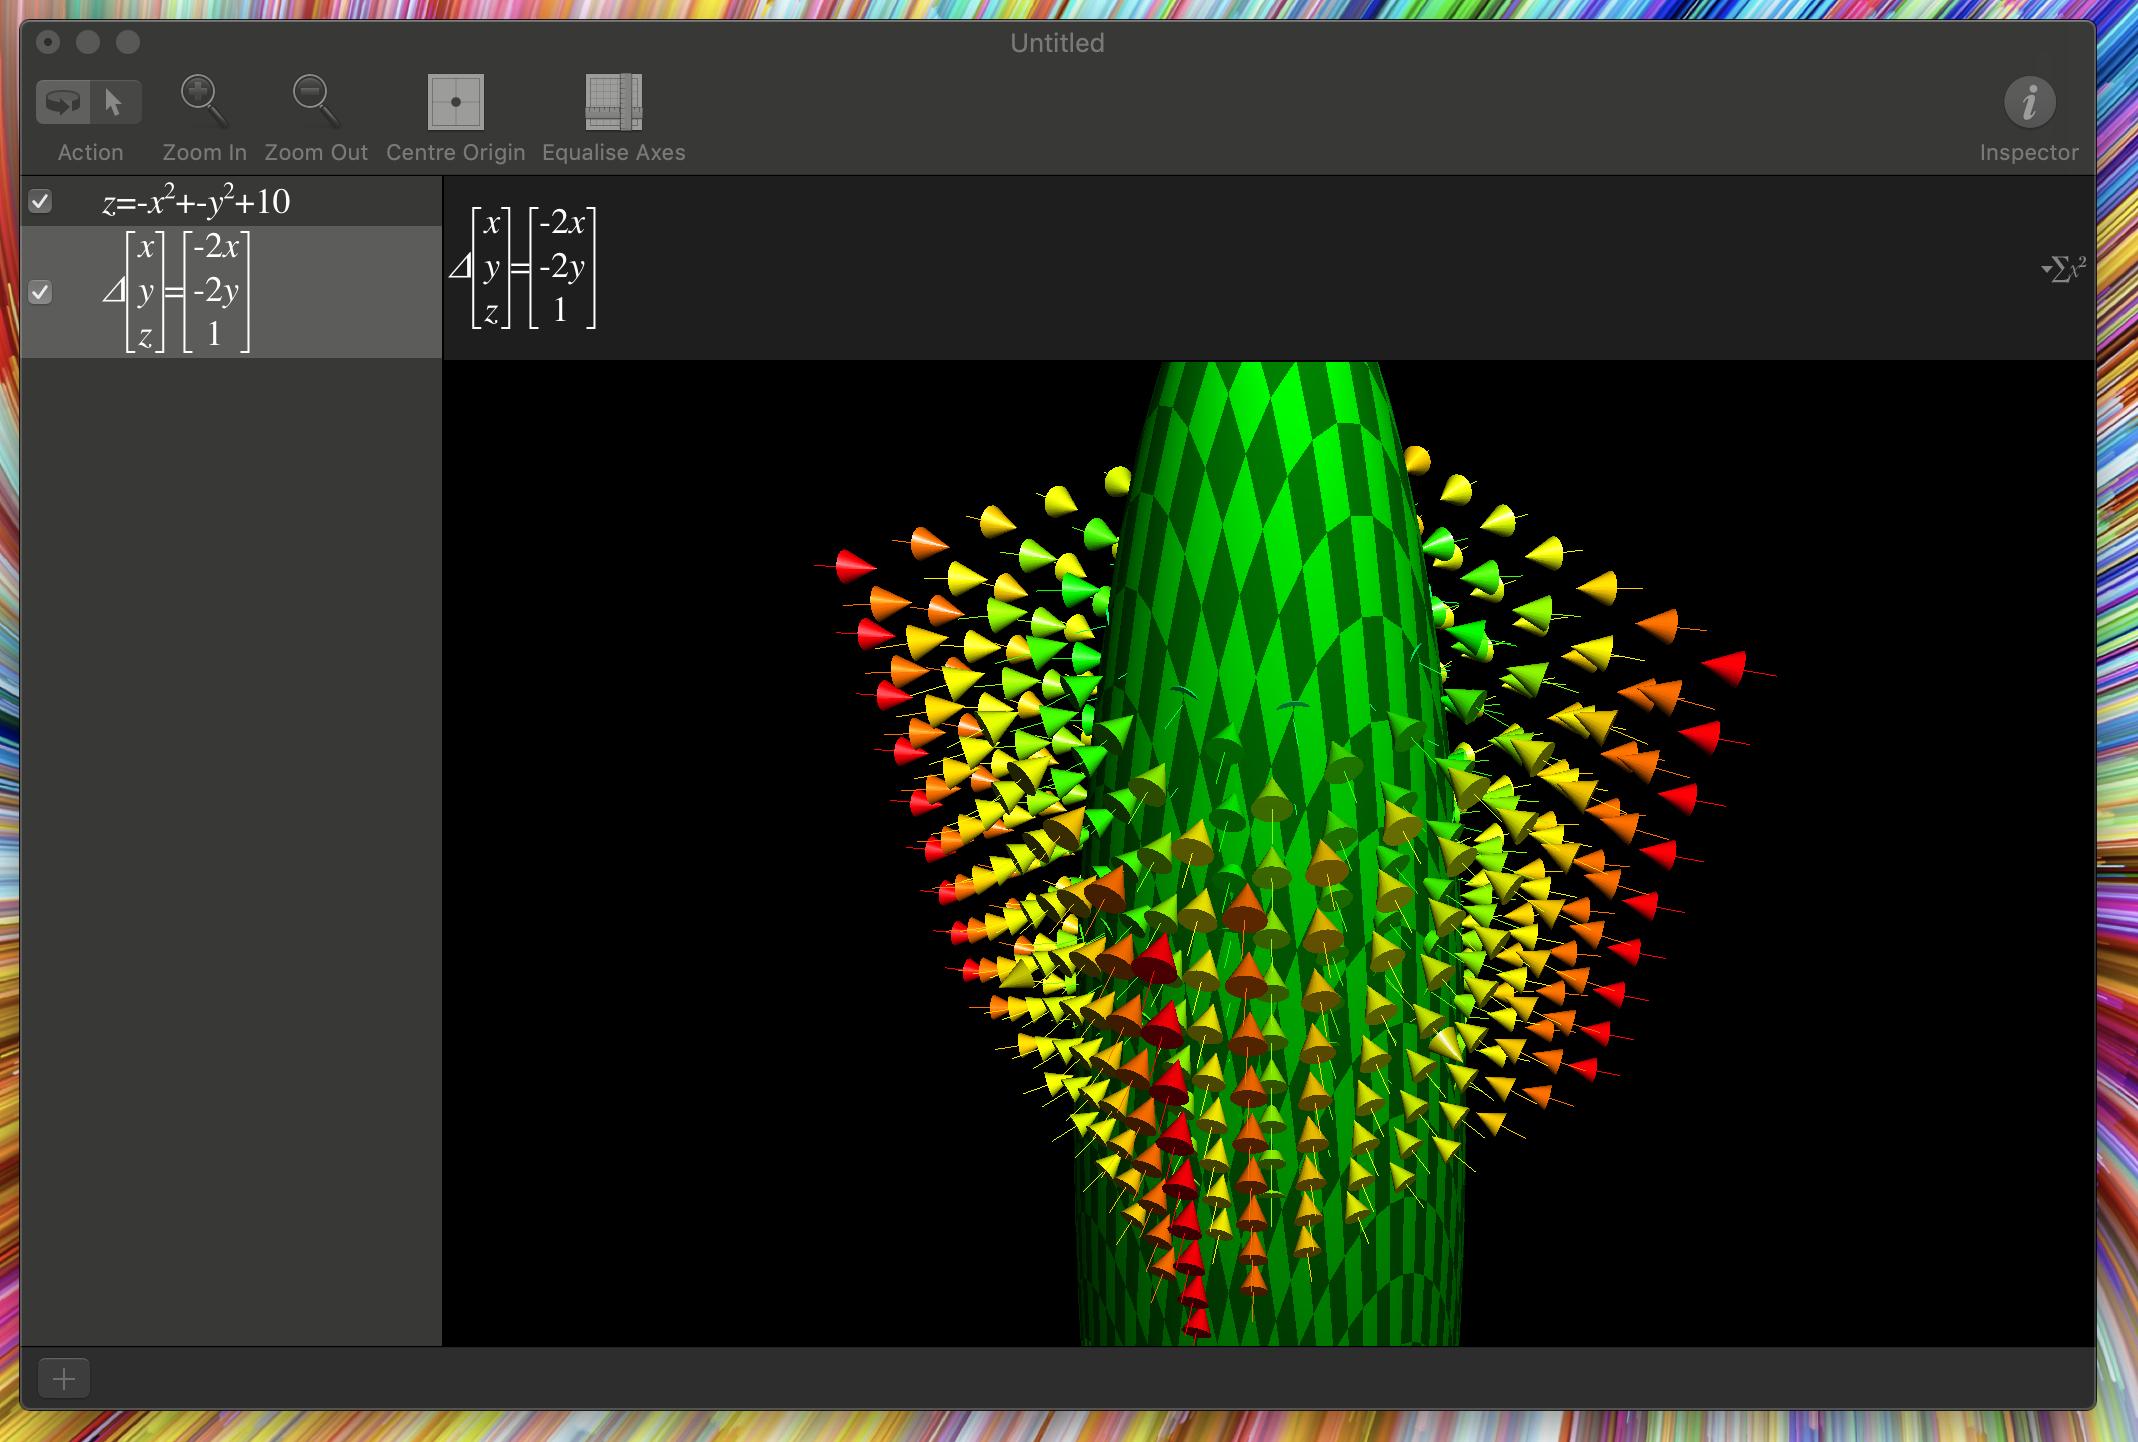Open the Inspector panel
Screen dimensions: 2138x1442
tap(2028, 102)
